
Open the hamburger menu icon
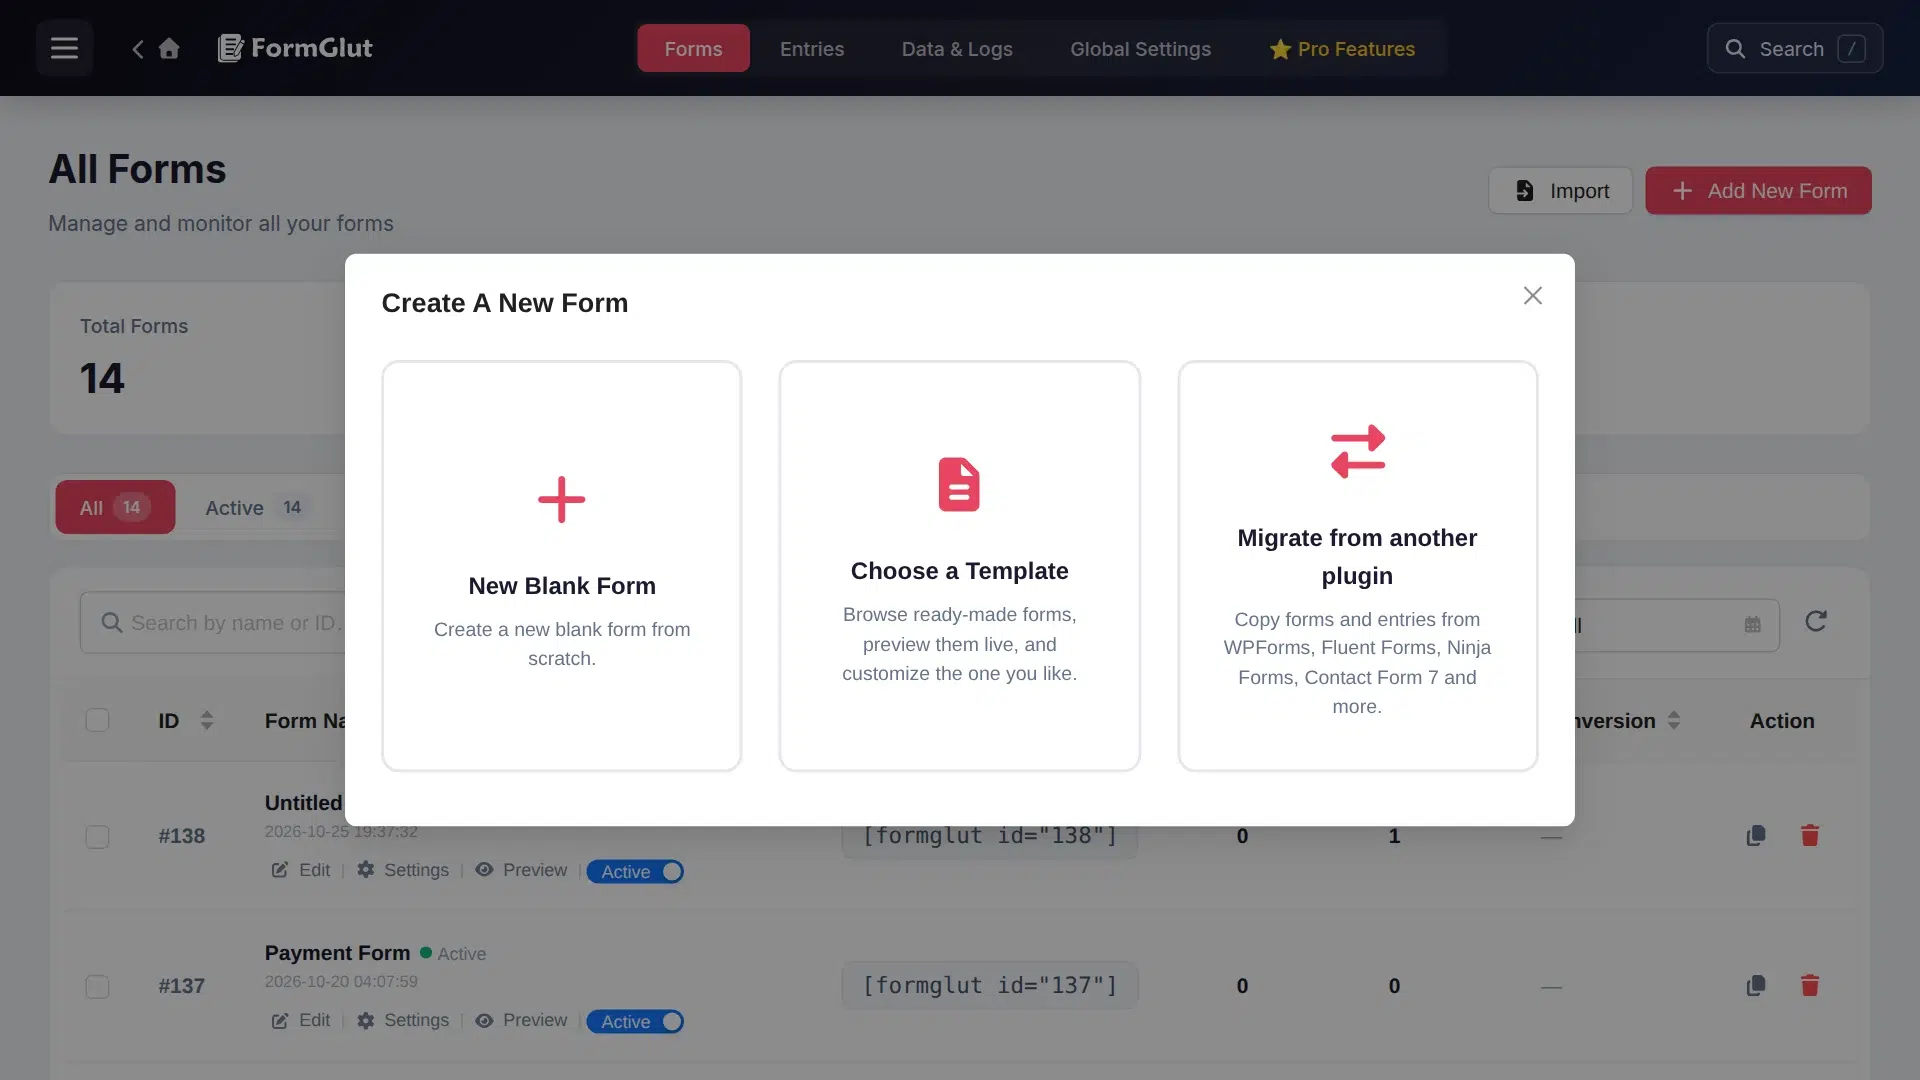click(x=64, y=48)
